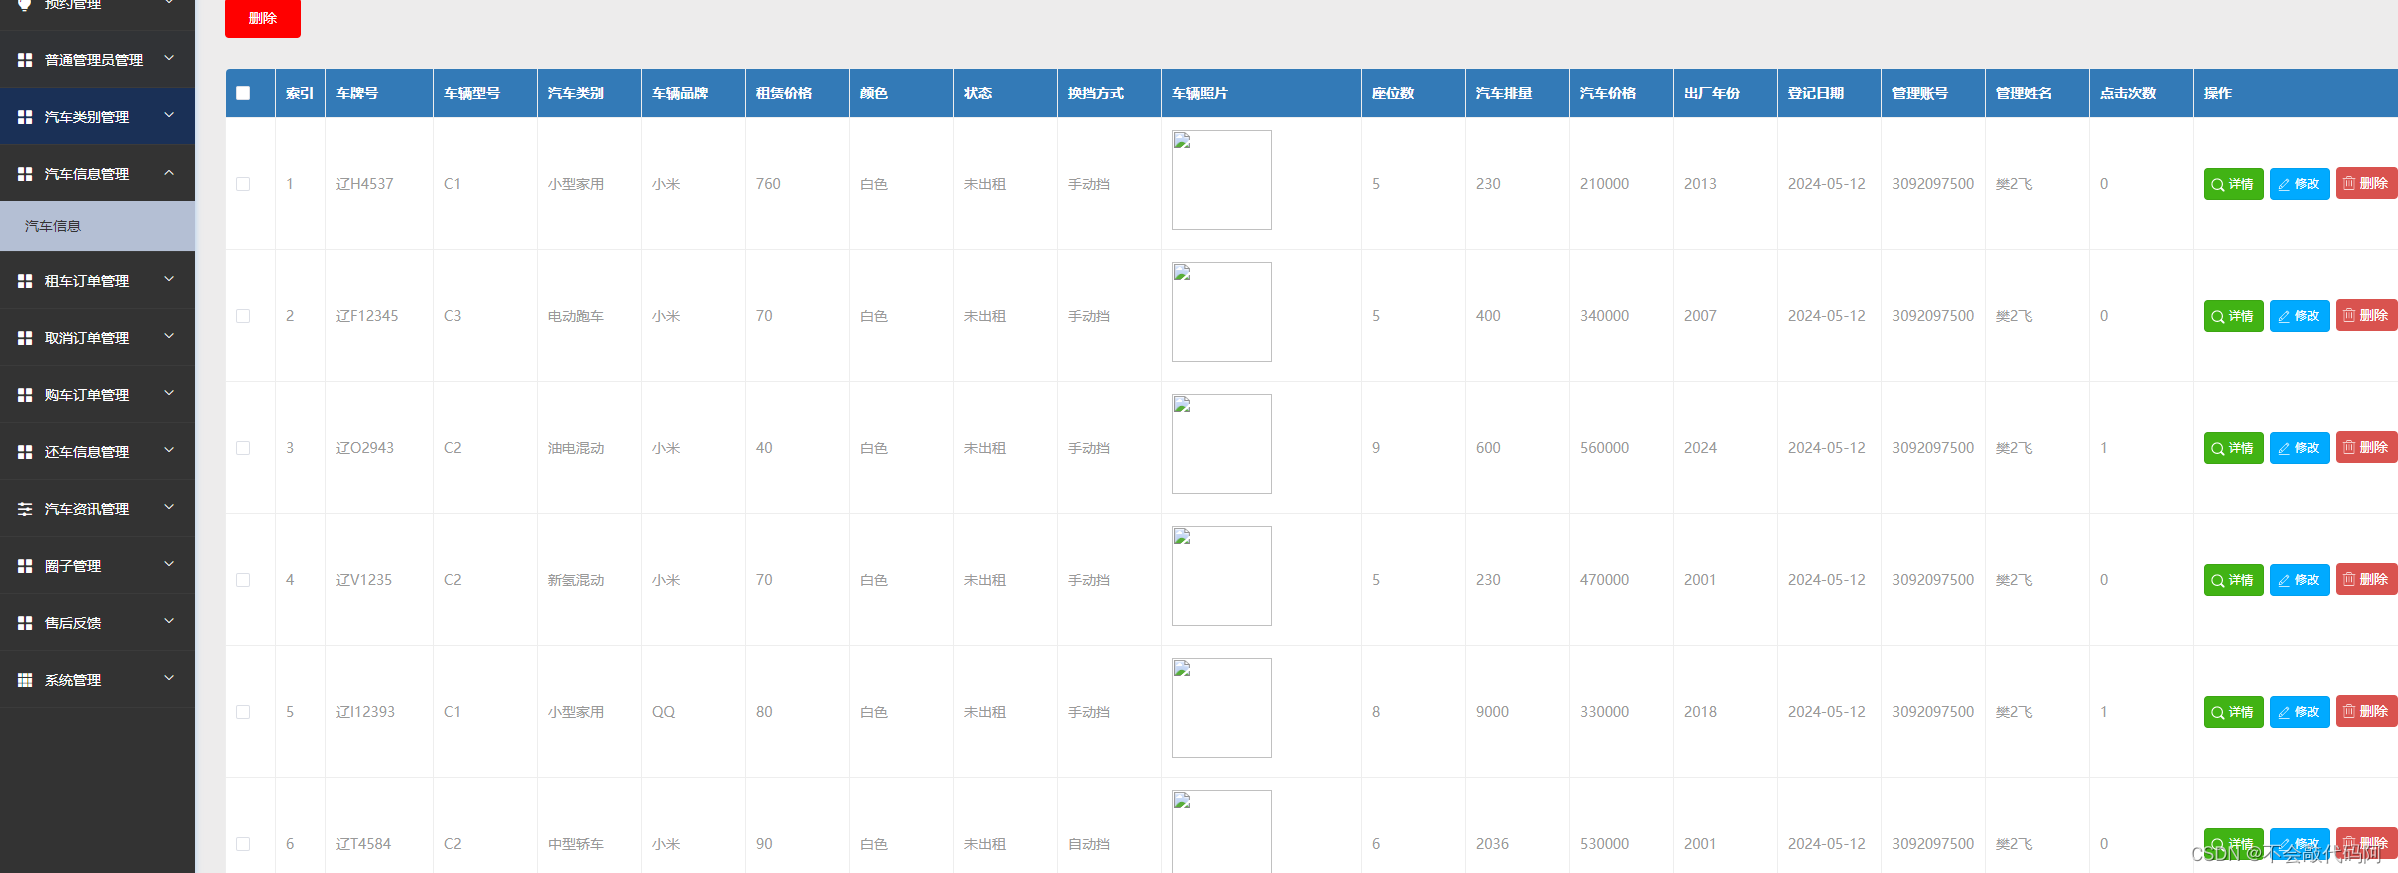
Task: Open 详情 for car 辽H4537
Action: coord(2233,184)
